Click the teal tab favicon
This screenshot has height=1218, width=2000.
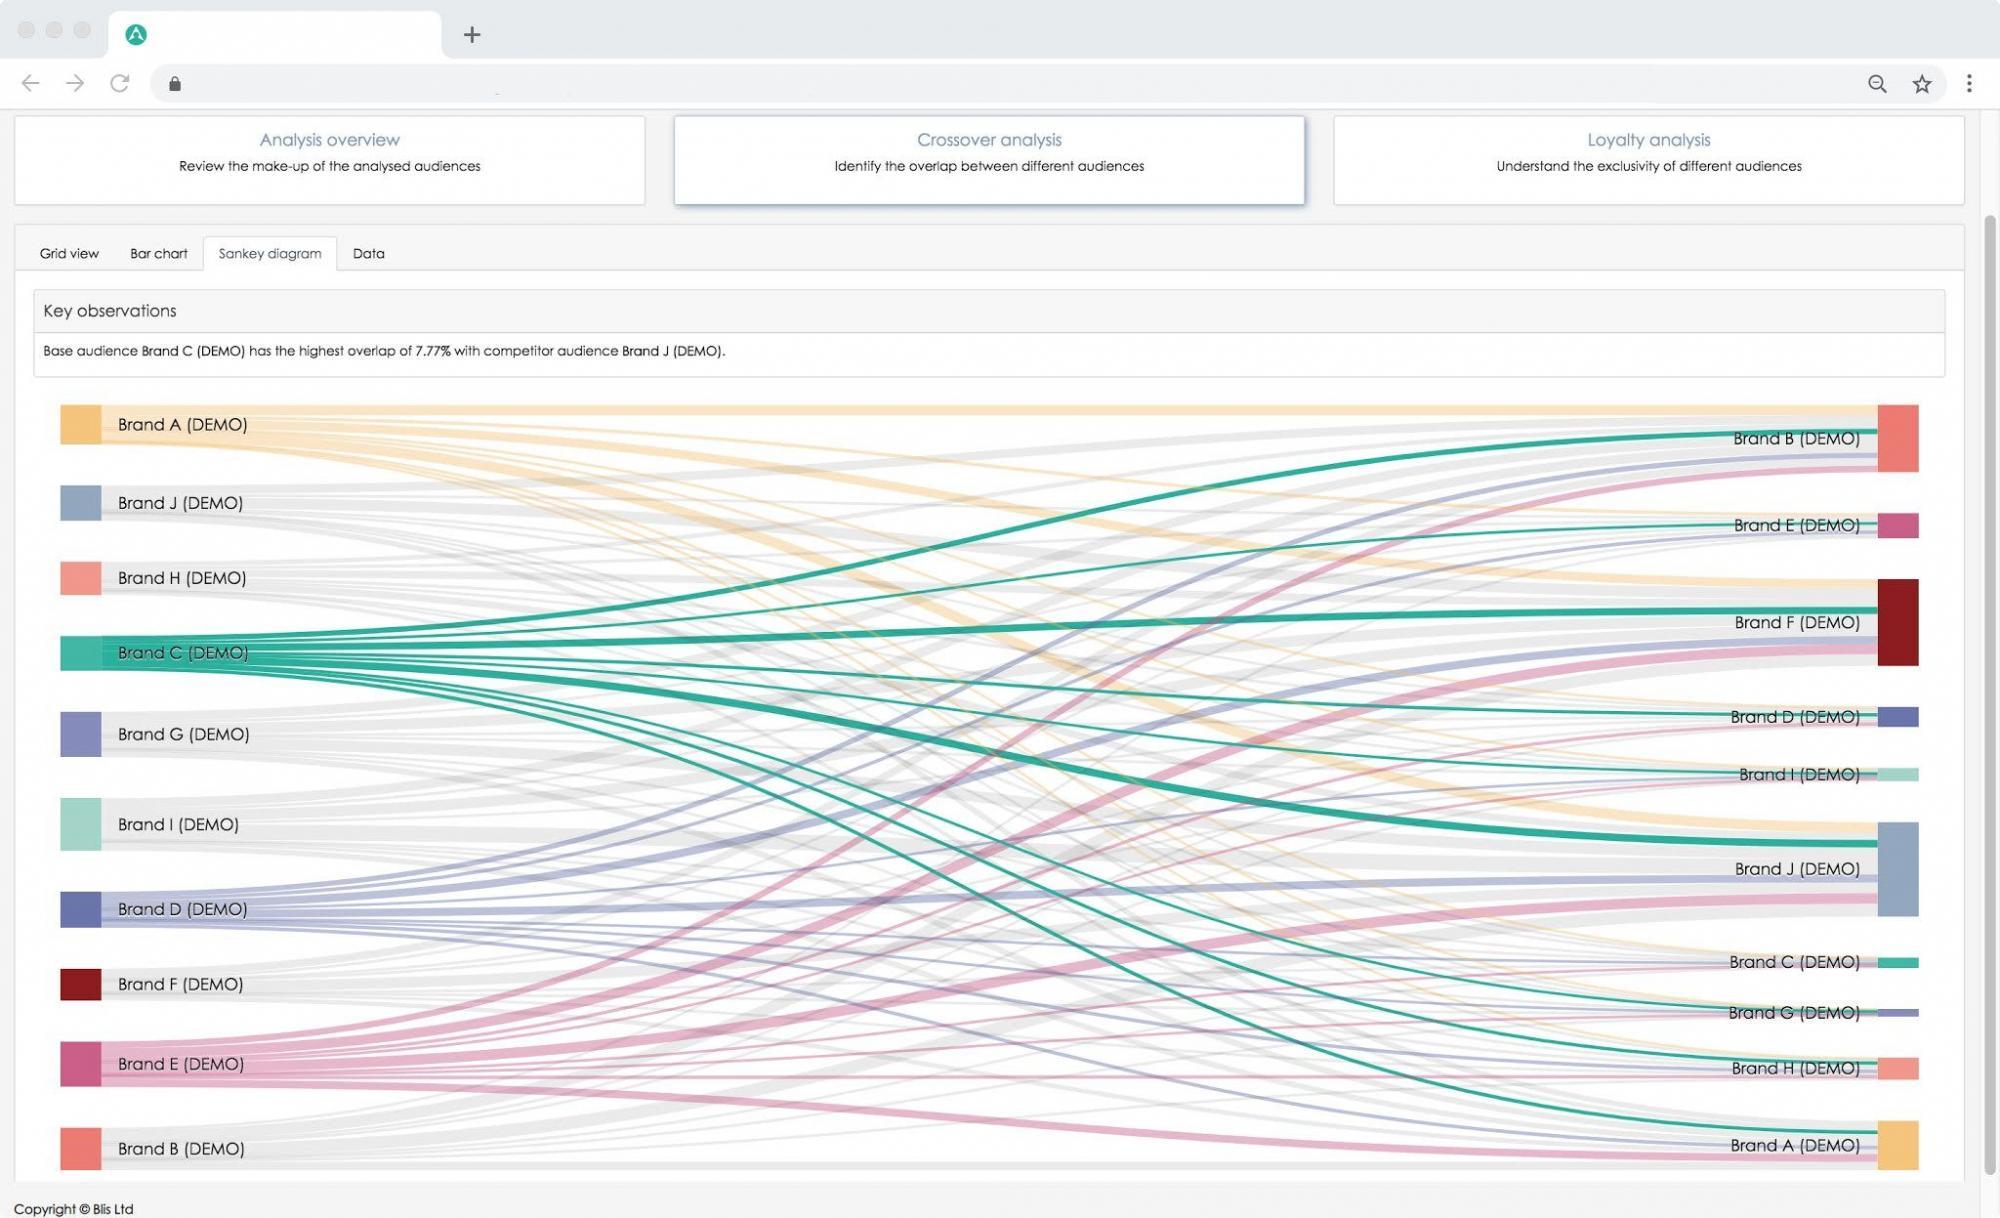pyautogui.click(x=136, y=35)
